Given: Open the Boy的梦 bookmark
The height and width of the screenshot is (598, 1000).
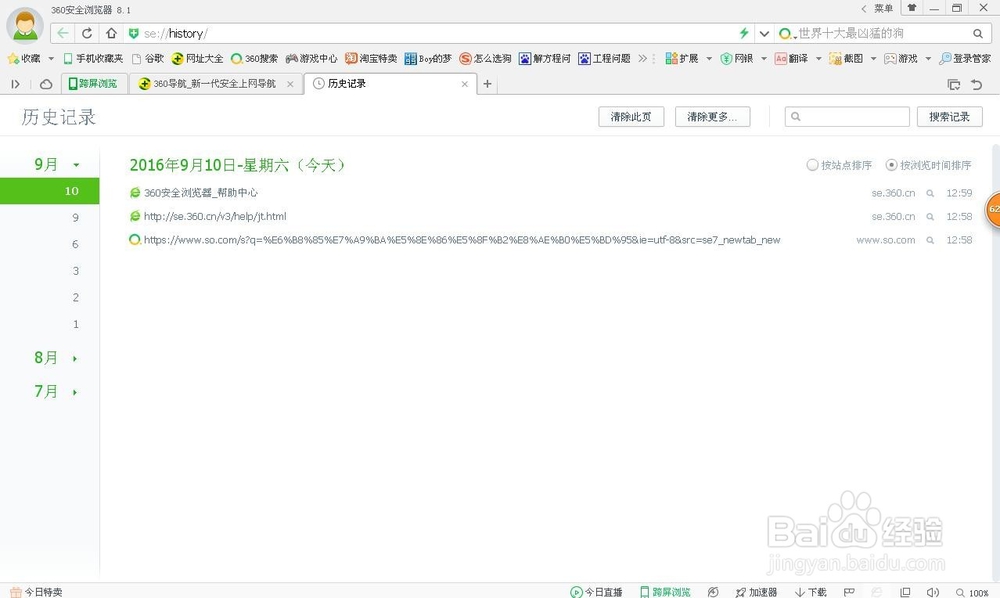Looking at the screenshot, I should click(x=428, y=59).
